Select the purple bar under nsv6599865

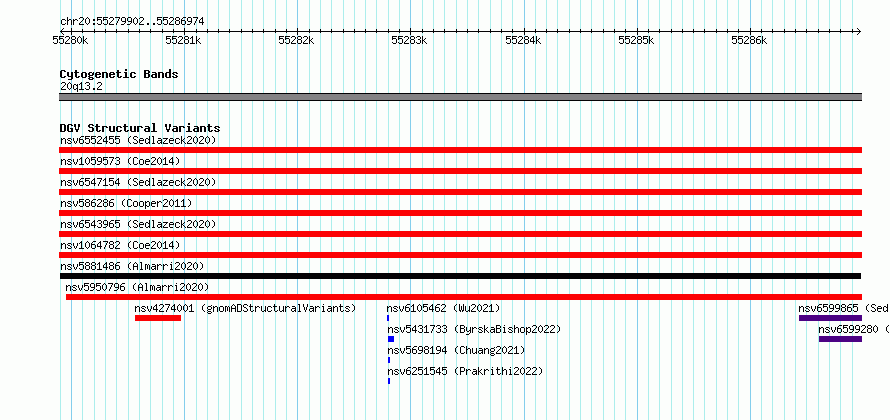(830, 318)
